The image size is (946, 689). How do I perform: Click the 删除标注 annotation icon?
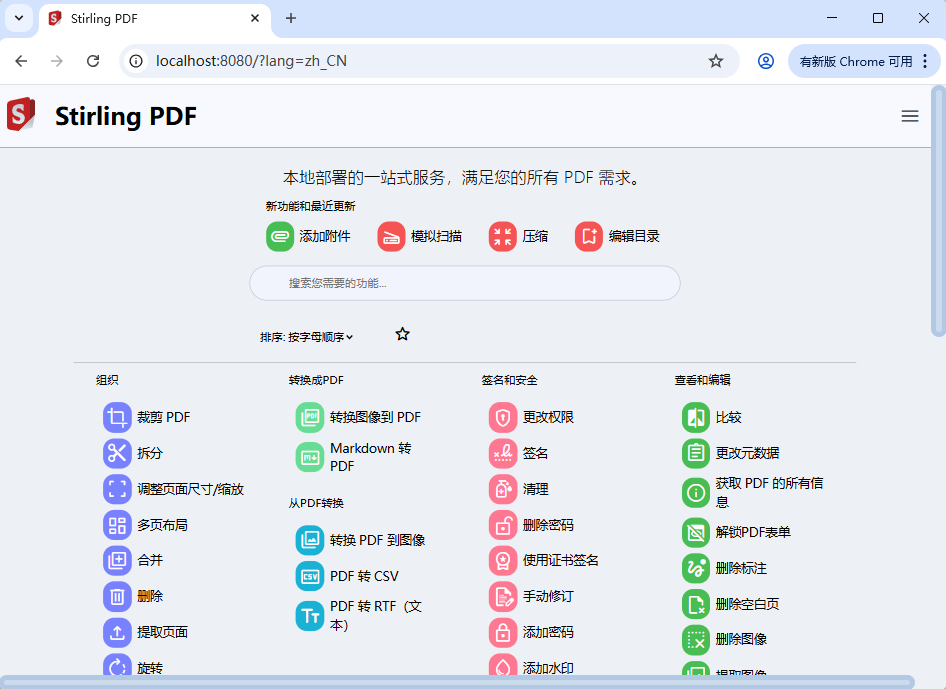(x=696, y=568)
